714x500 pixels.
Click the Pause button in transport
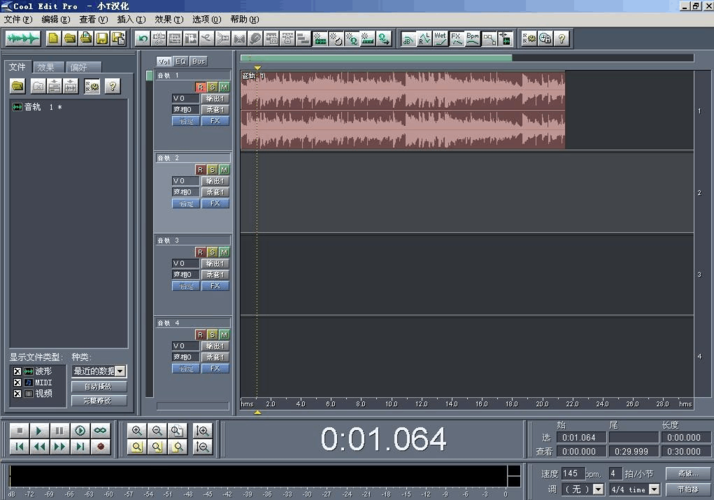coord(59,430)
